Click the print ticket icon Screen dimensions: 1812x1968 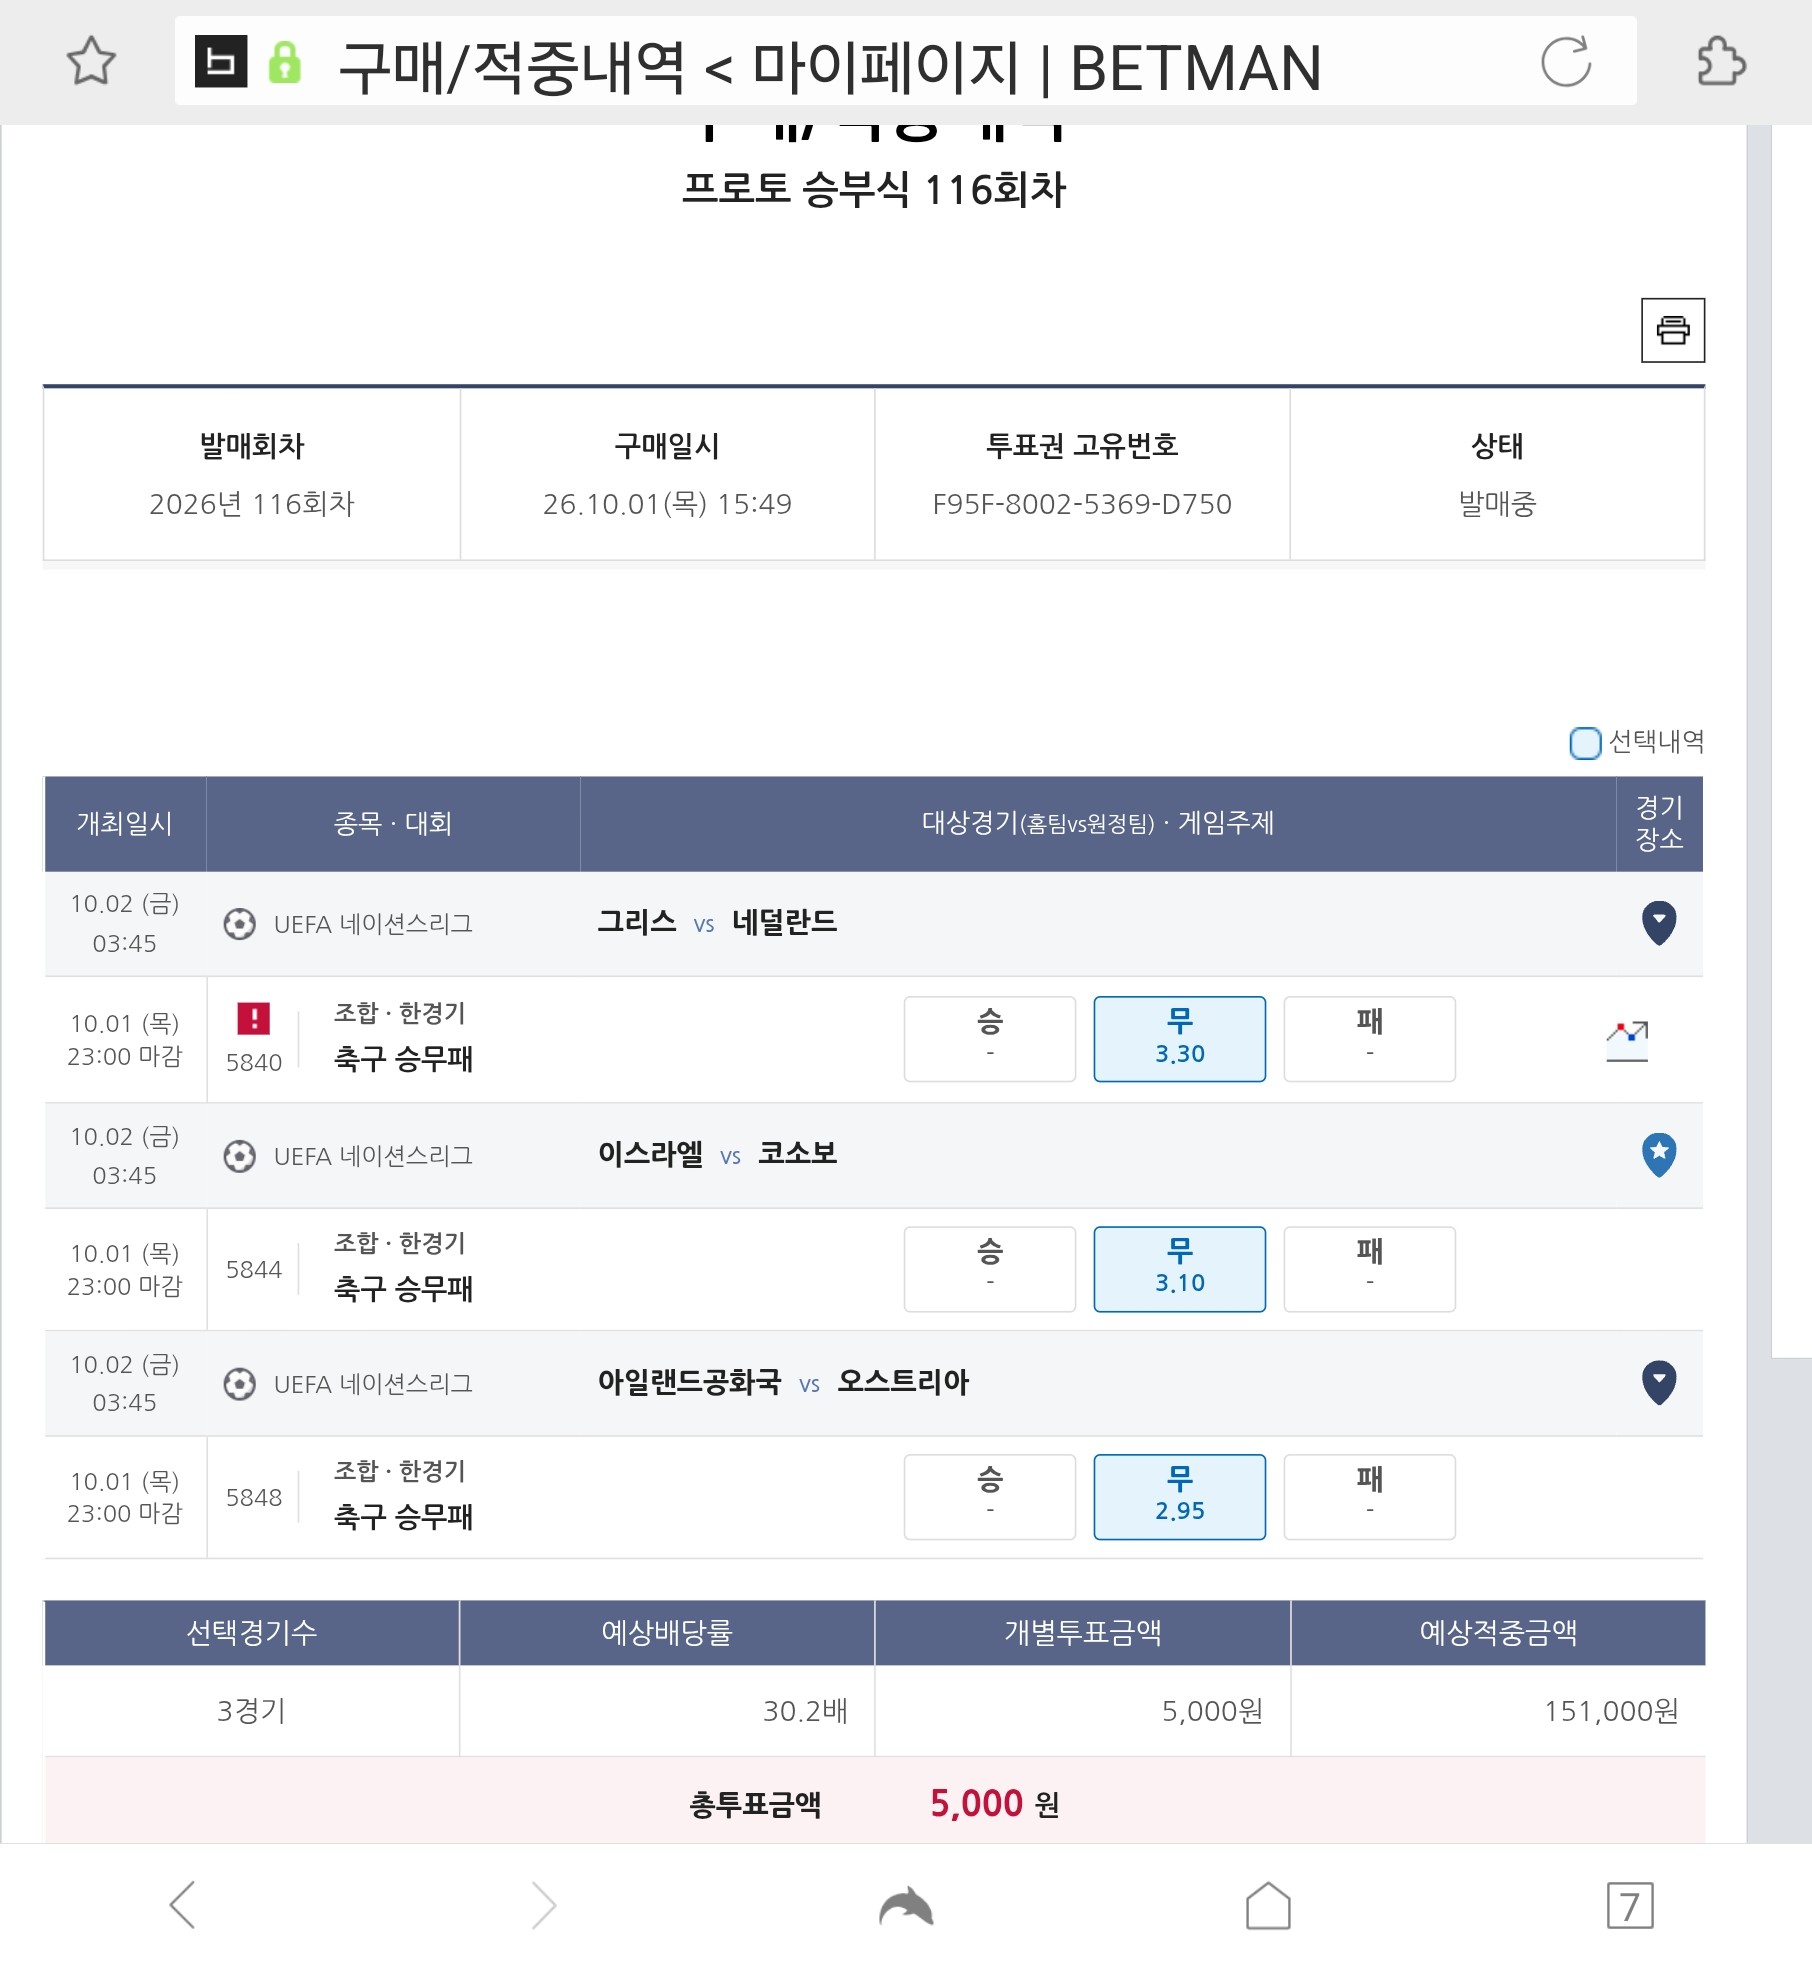[1673, 330]
